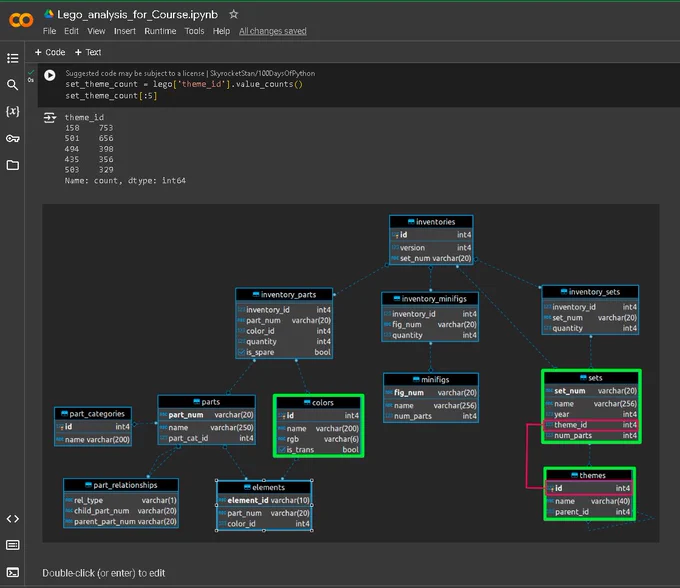Click the output row 158 753

tap(89, 128)
